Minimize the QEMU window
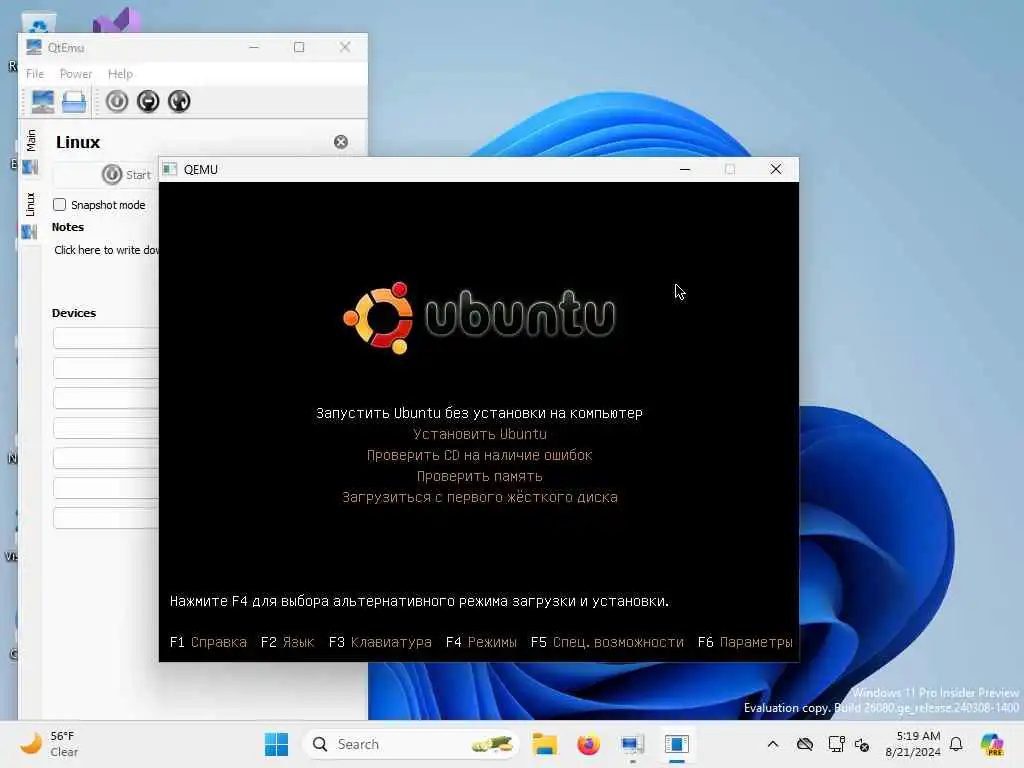This screenshot has width=1024, height=768. [685, 169]
